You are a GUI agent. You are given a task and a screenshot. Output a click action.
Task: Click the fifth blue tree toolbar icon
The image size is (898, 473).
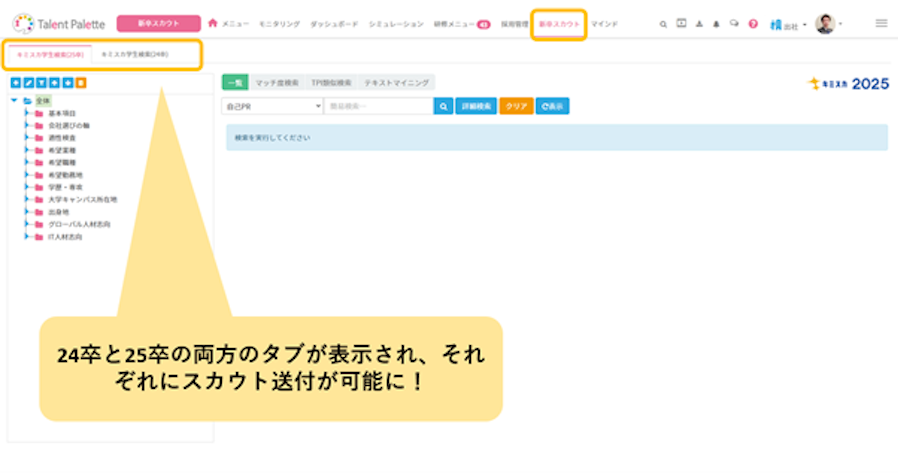pos(68,83)
